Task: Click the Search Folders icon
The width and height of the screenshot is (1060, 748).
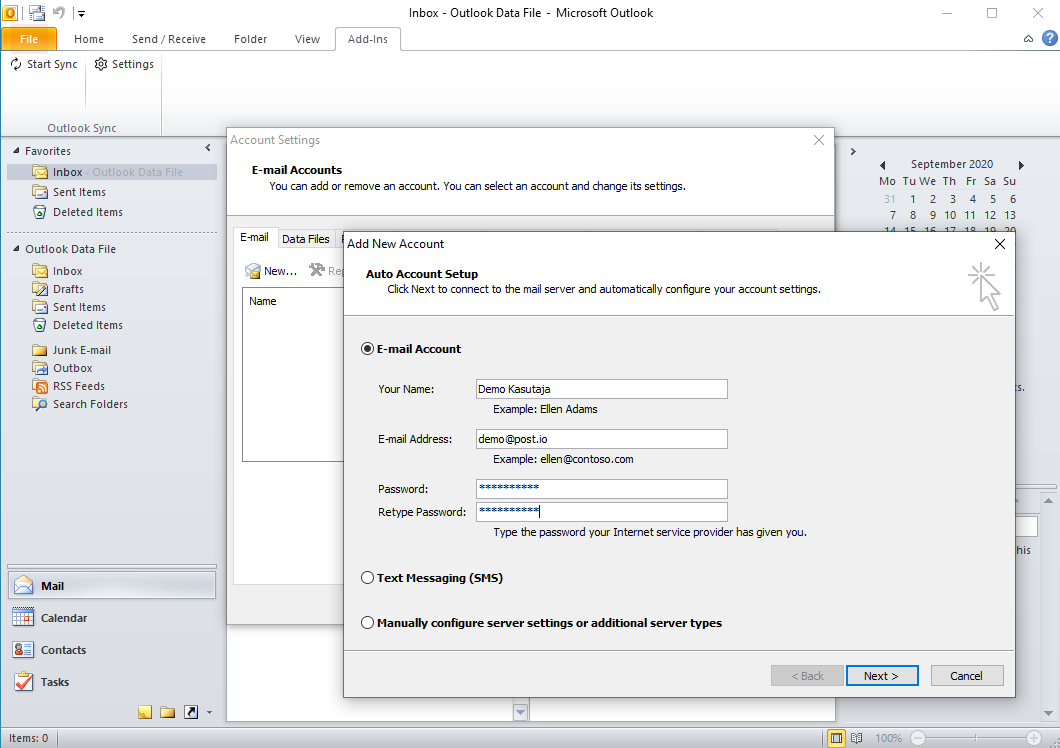Action: [x=40, y=404]
